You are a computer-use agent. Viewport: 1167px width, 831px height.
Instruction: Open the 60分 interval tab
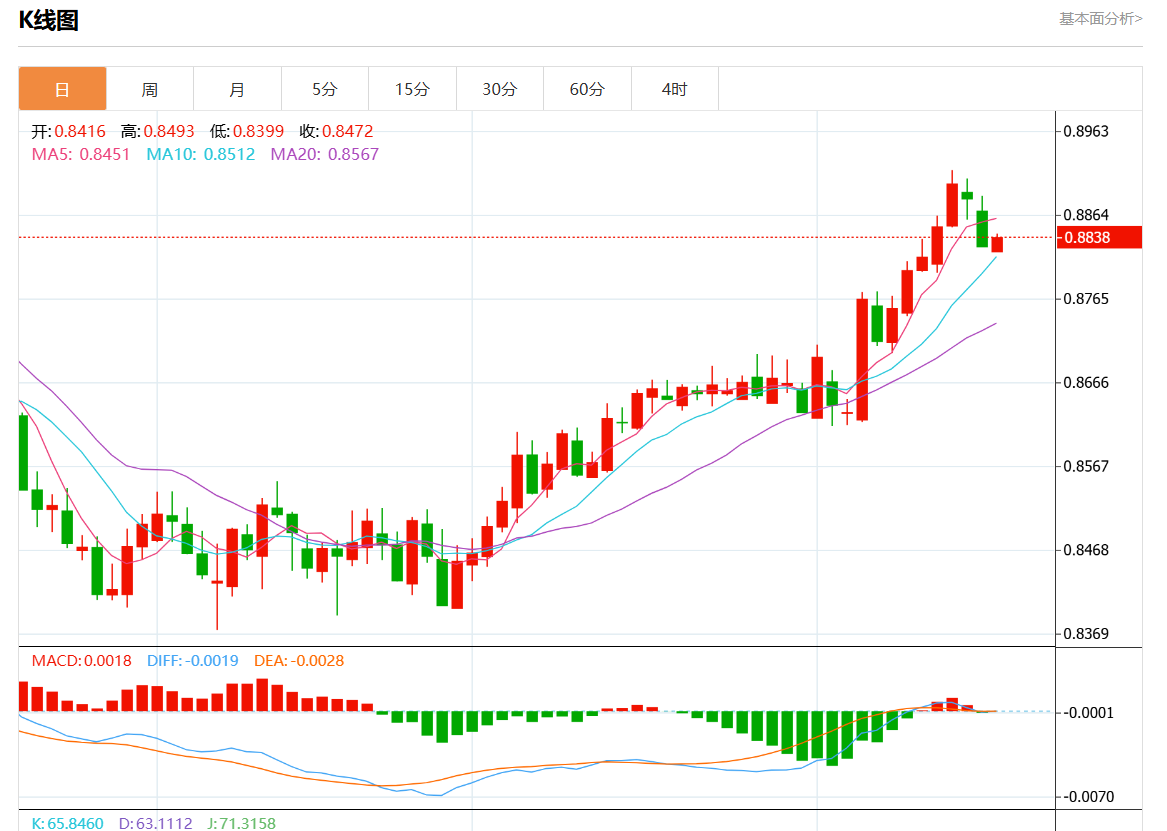pyautogui.click(x=587, y=89)
